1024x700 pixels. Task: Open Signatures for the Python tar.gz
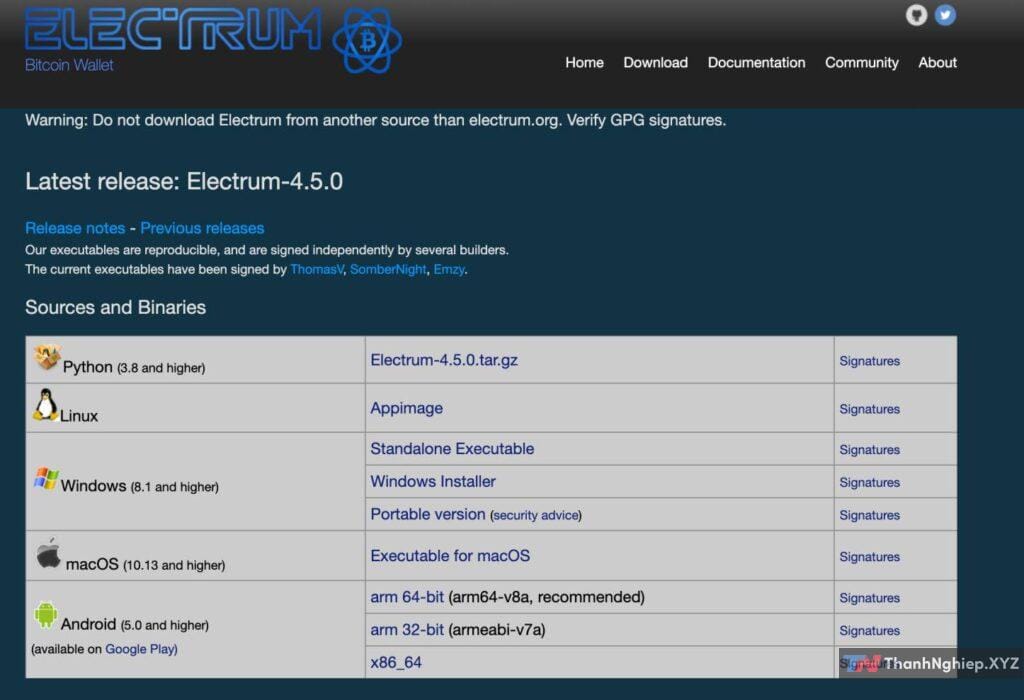[869, 361]
